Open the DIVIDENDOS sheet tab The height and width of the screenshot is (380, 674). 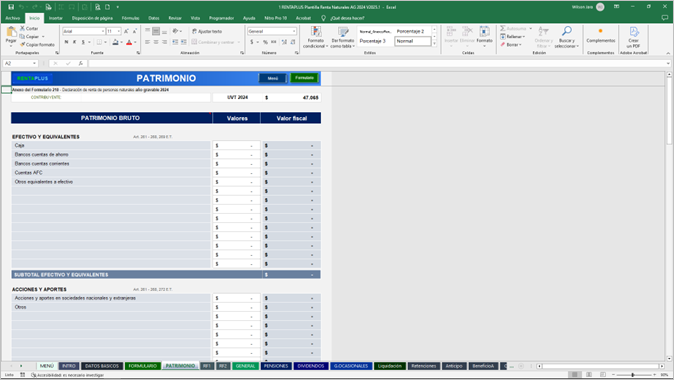[x=311, y=366]
